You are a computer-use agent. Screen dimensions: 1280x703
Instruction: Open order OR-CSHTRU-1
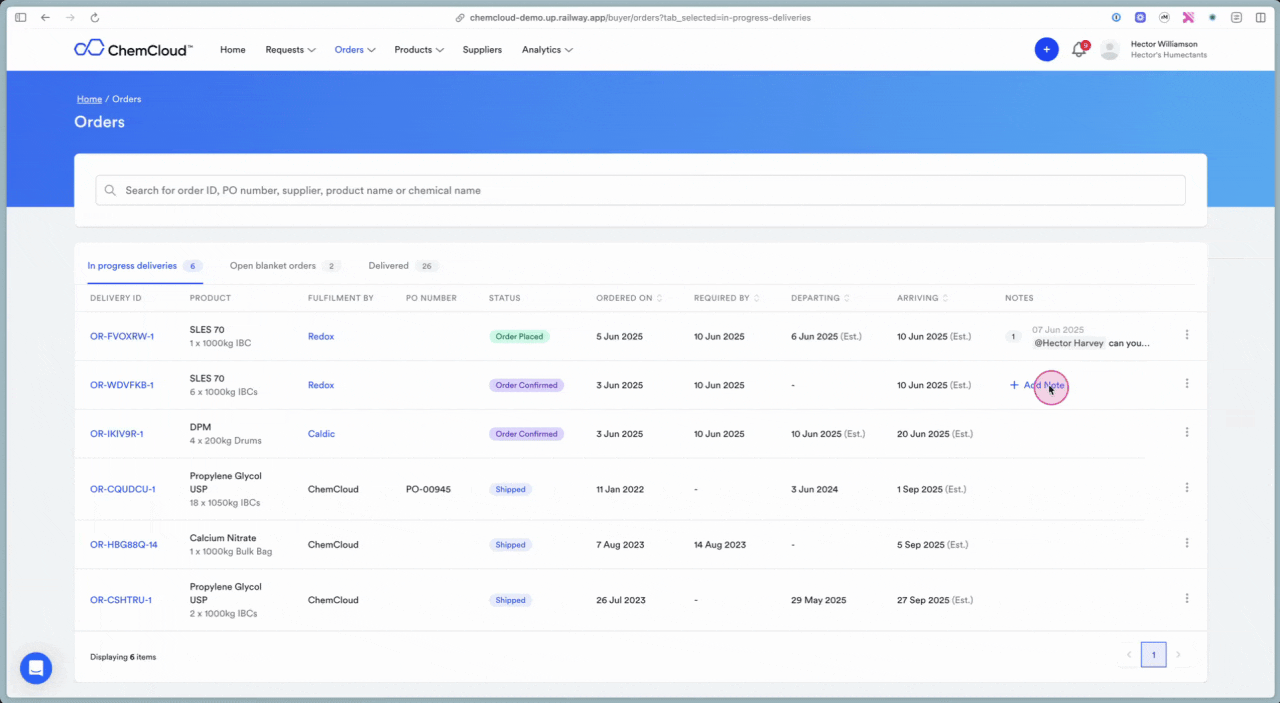pyautogui.click(x=121, y=600)
